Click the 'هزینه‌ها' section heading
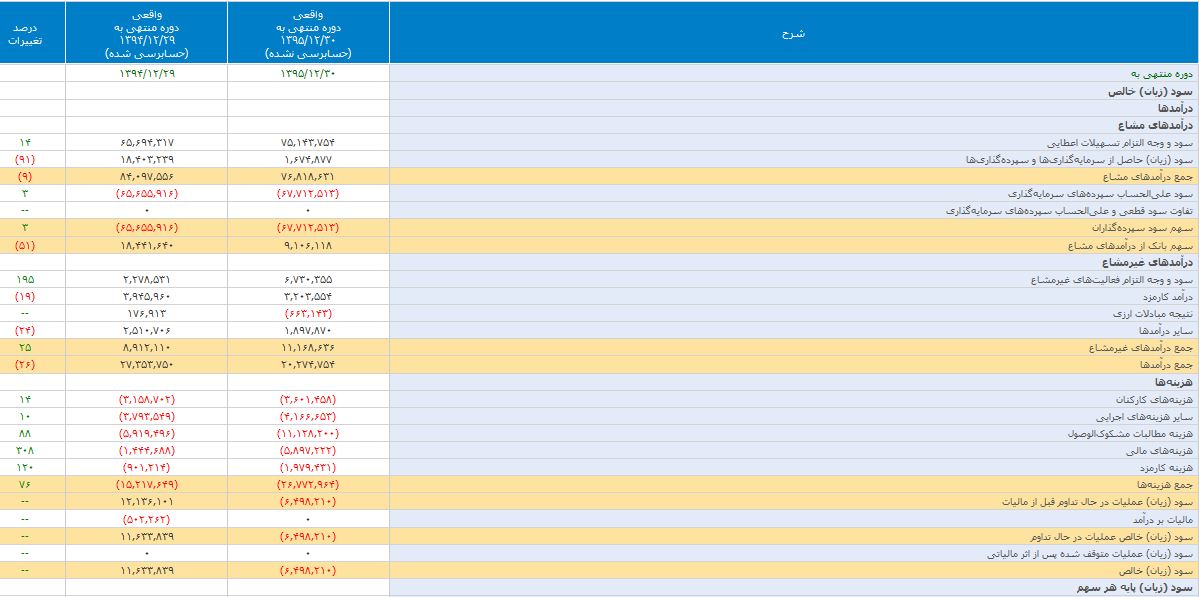This screenshot has width=1199, height=597. coord(1176,382)
